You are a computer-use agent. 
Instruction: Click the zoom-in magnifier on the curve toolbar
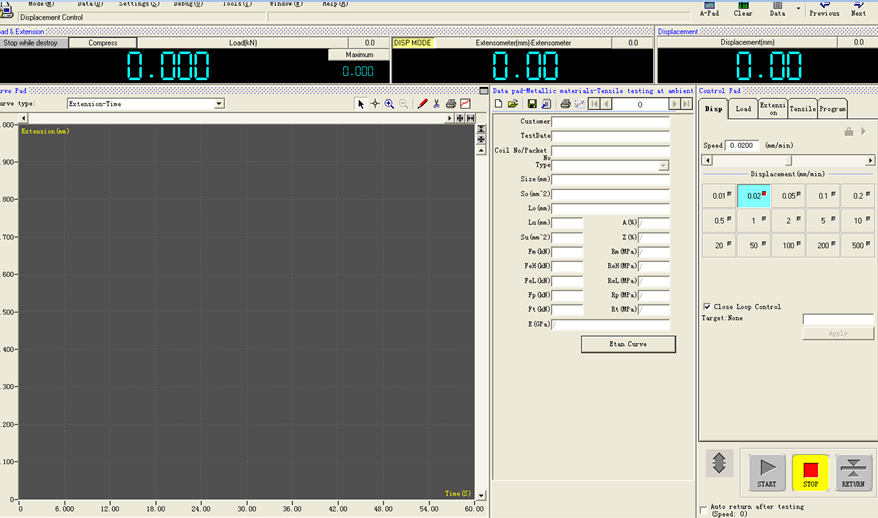click(389, 104)
